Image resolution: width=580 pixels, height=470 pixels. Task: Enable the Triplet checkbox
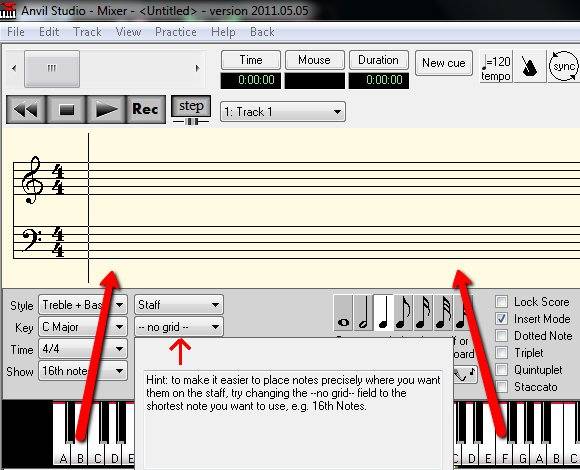[502, 353]
